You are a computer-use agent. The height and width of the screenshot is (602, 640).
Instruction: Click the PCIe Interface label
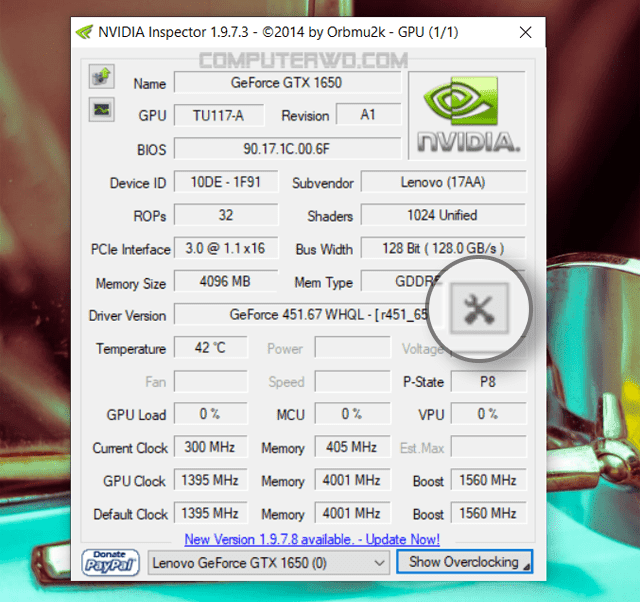click(x=131, y=249)
